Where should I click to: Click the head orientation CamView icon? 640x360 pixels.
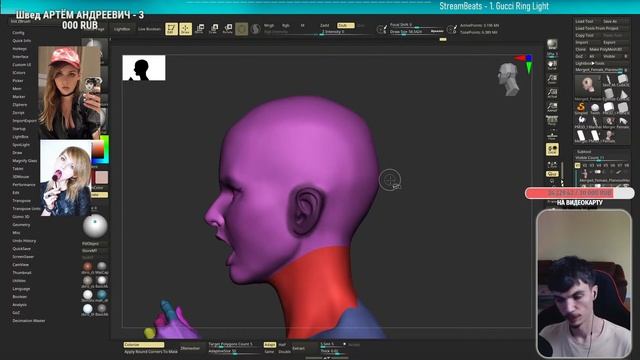coord(507,79)
